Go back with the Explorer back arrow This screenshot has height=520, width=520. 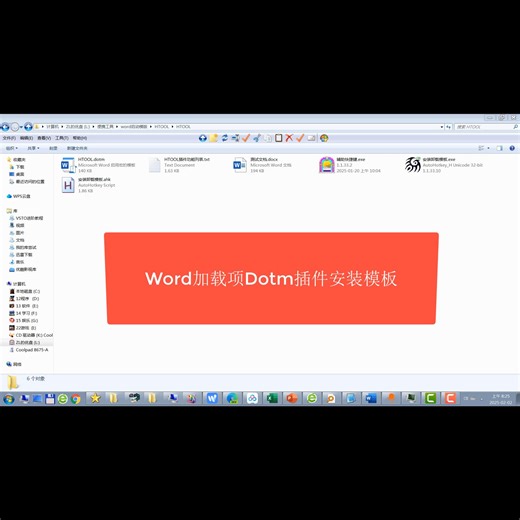[x=5, y=127]
